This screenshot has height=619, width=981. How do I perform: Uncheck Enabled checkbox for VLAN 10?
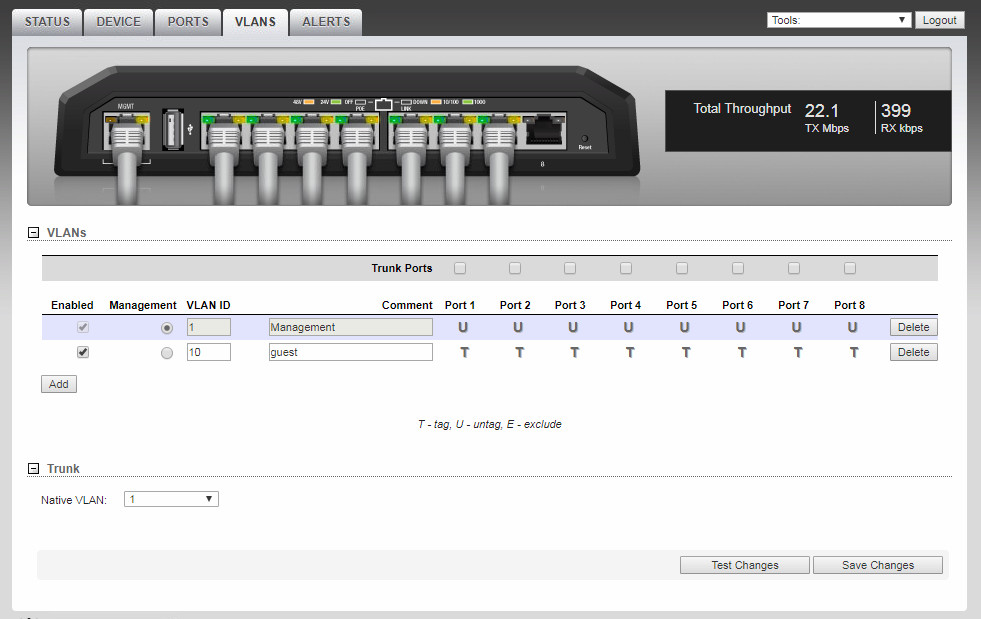click(83, 352)
